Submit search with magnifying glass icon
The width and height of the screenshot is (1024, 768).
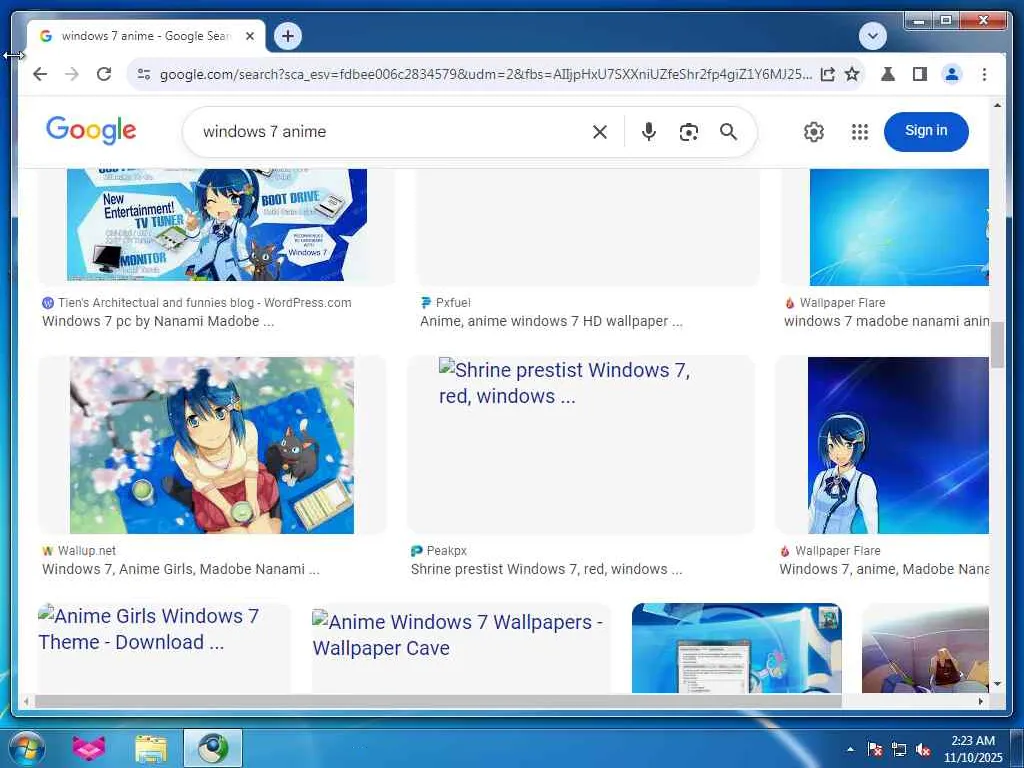(x=728, y=132)
